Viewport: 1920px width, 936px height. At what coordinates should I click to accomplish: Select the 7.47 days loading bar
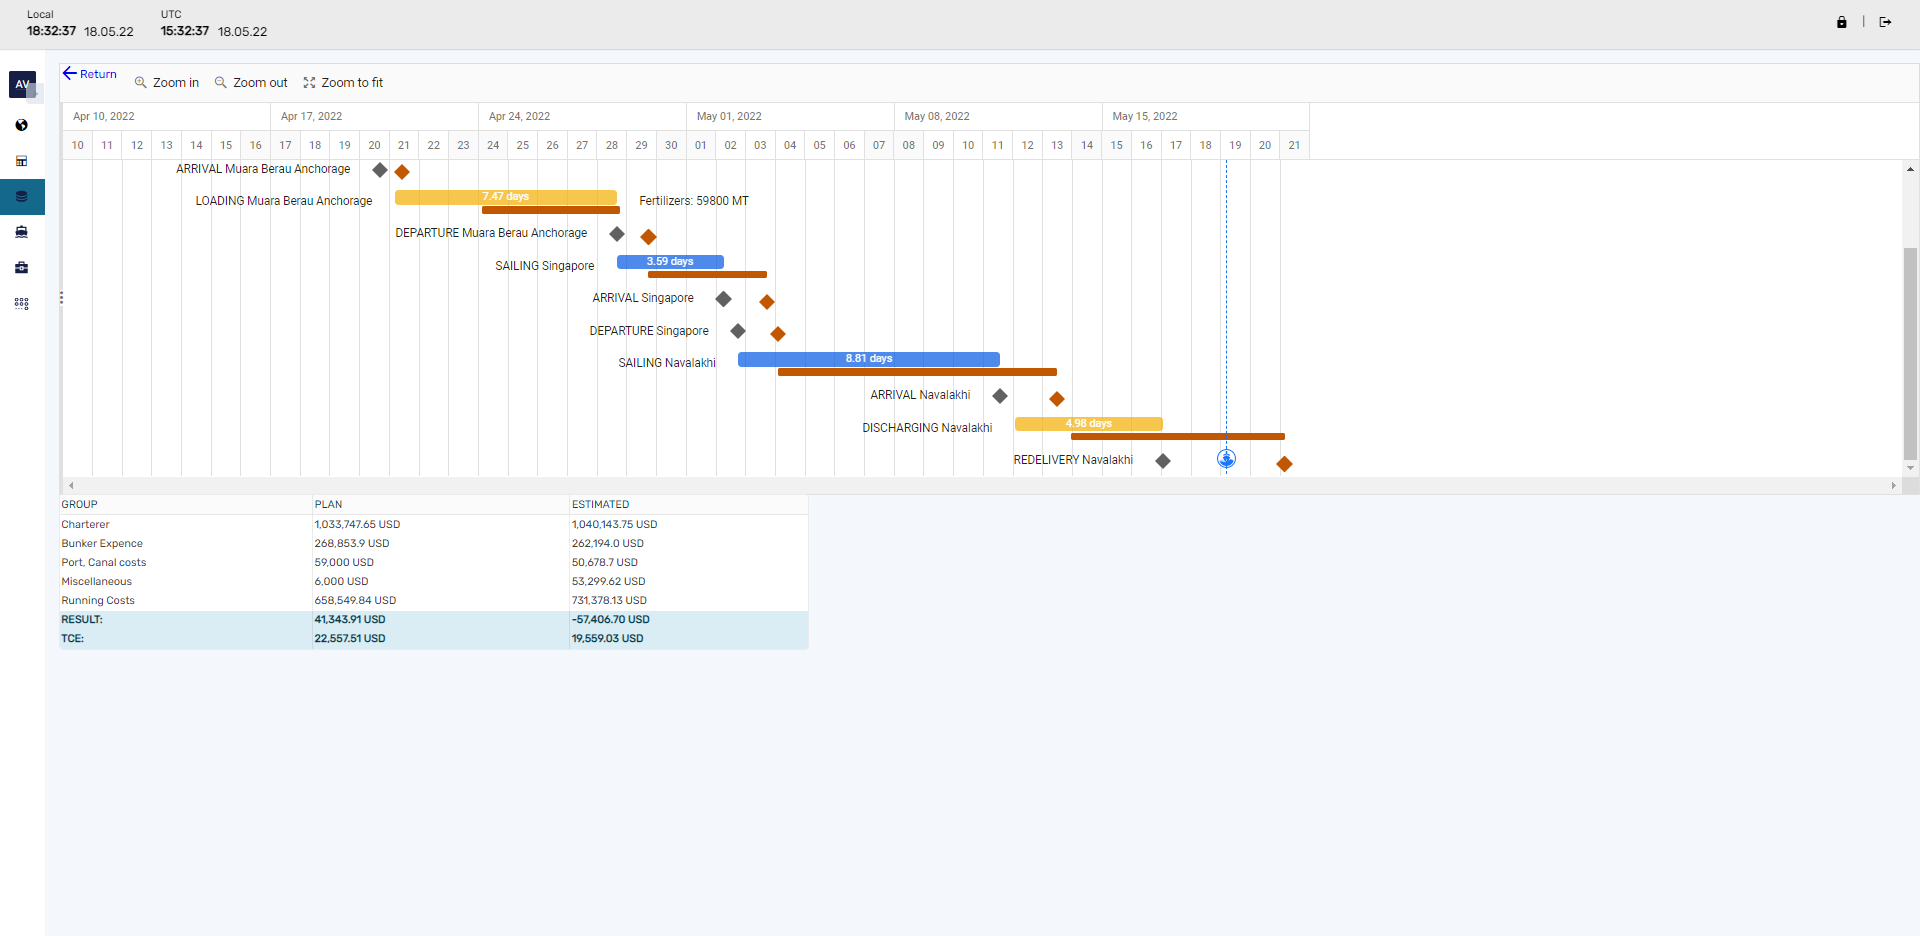(x=505, y=197)
